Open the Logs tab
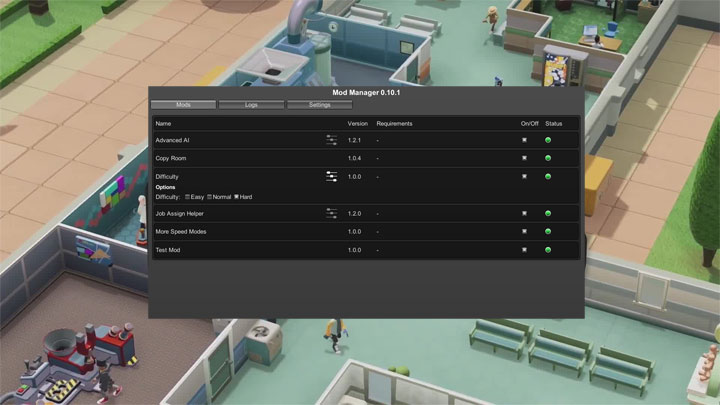This screenshot has height=405, width=720. click(x=251, y=105)
